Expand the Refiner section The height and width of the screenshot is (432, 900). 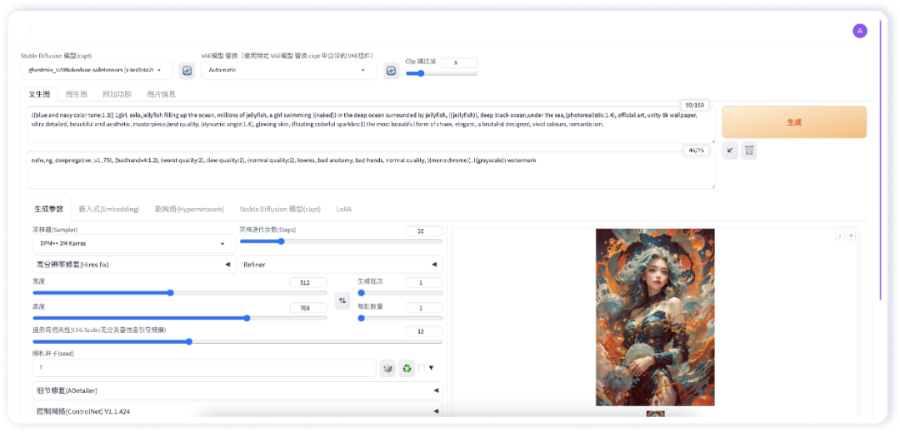[x=341, y=264]
